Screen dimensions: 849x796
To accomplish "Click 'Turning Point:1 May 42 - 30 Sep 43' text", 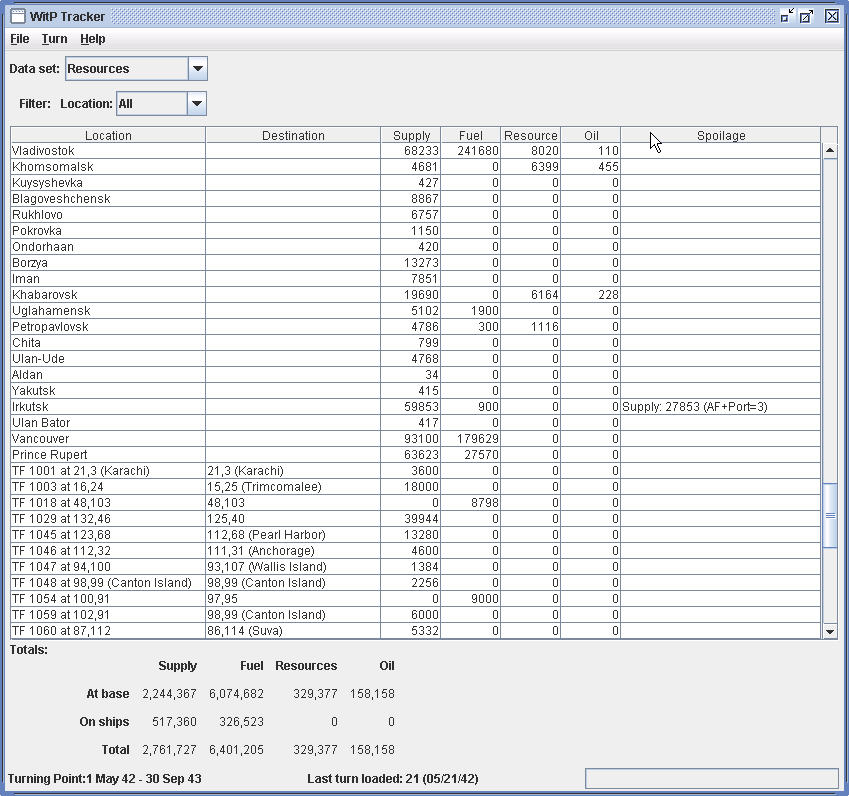I will [x=105, y=779].
